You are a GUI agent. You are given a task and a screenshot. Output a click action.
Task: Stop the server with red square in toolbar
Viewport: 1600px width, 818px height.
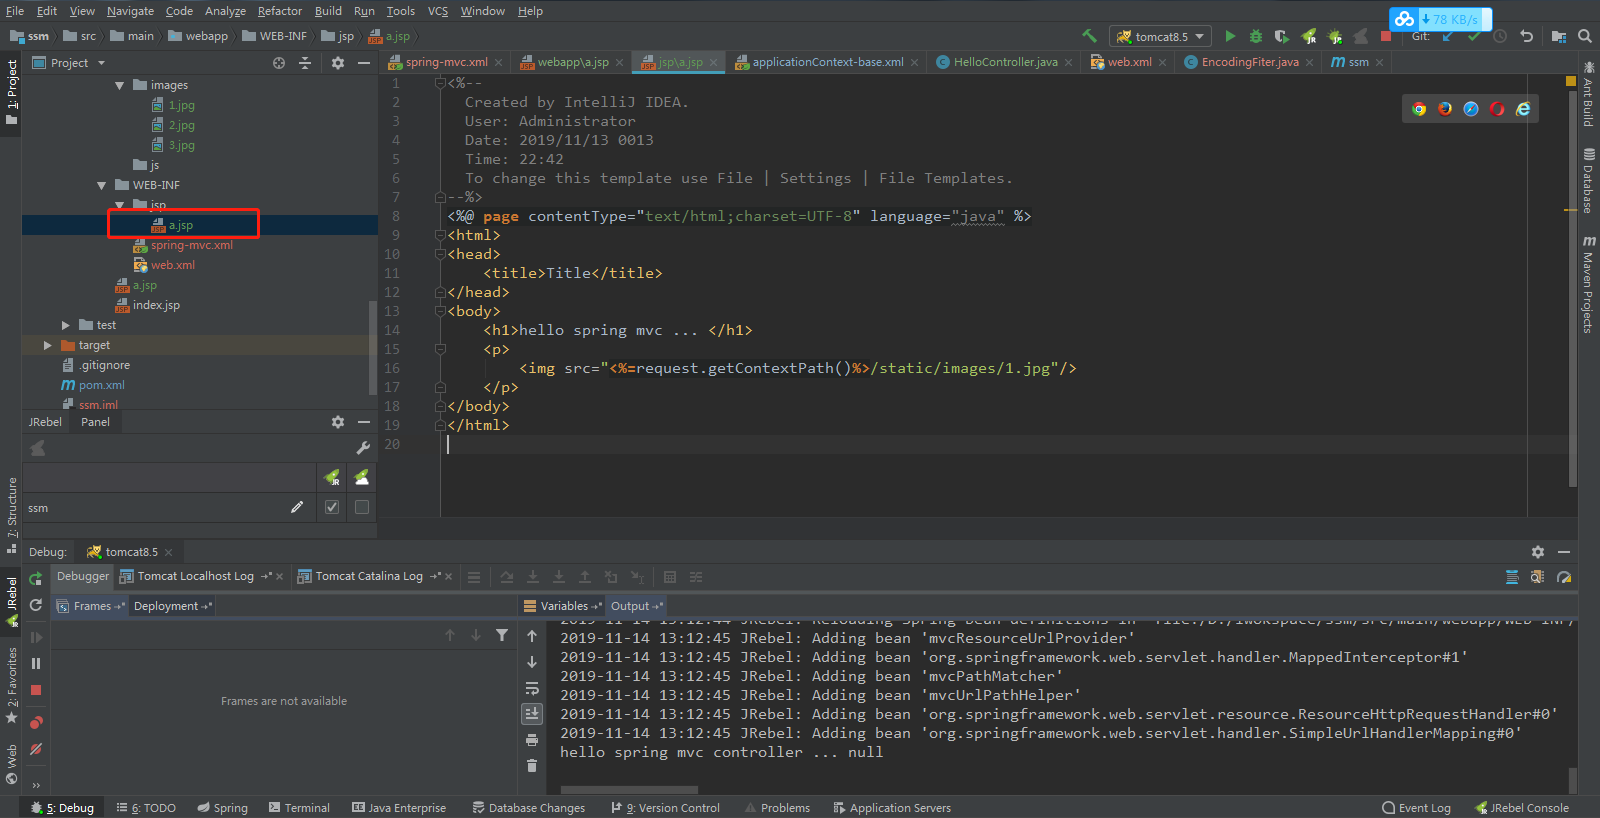click(x=1386, y=36)
